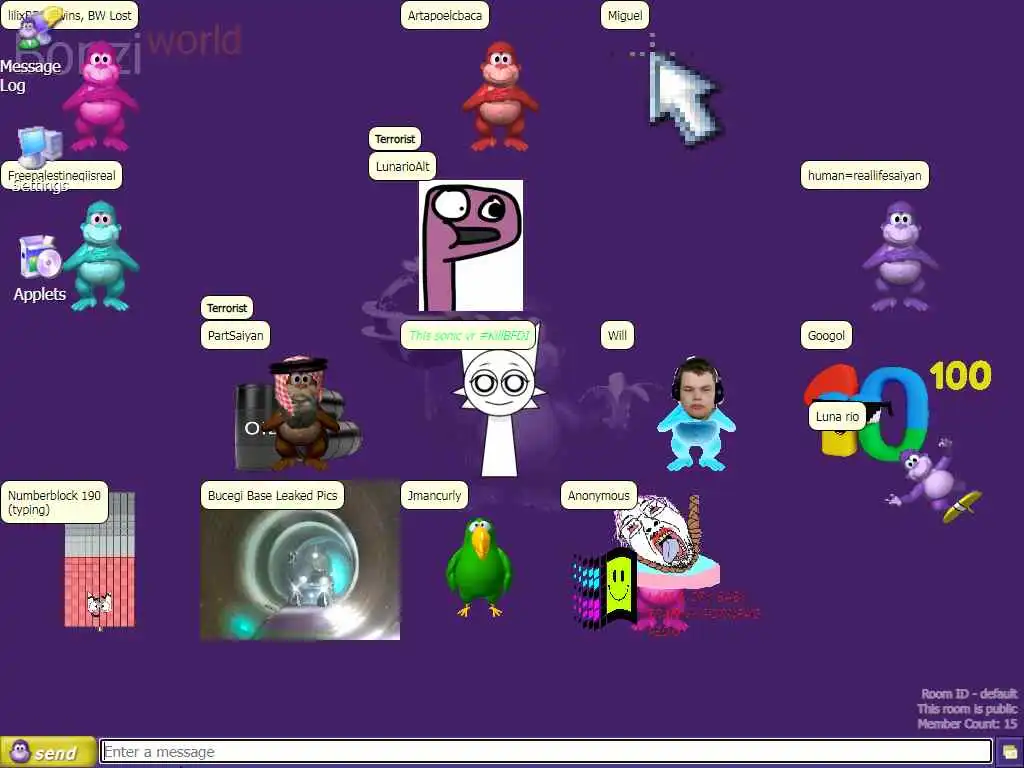Click the yellow icon right of message field
The image size is (1024, 768).
point(1010,752)
